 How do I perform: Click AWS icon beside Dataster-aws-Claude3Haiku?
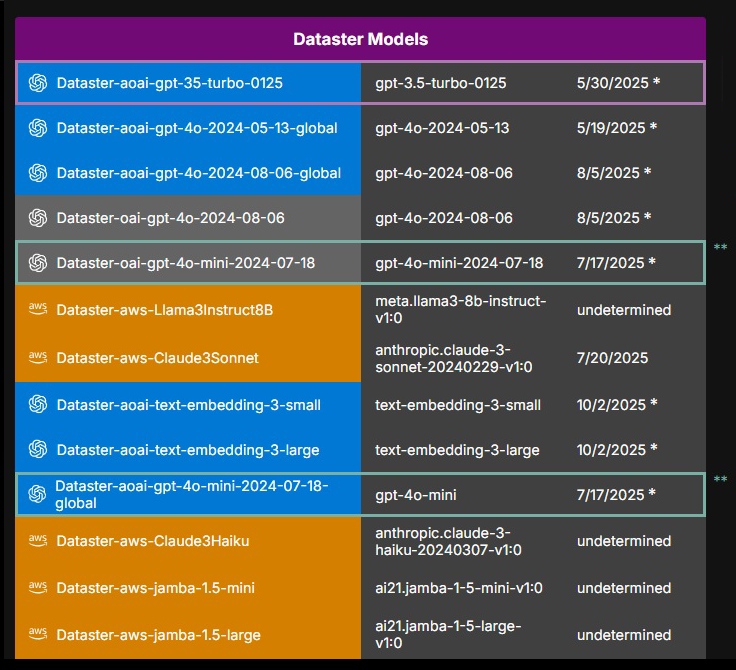point(38,540)
